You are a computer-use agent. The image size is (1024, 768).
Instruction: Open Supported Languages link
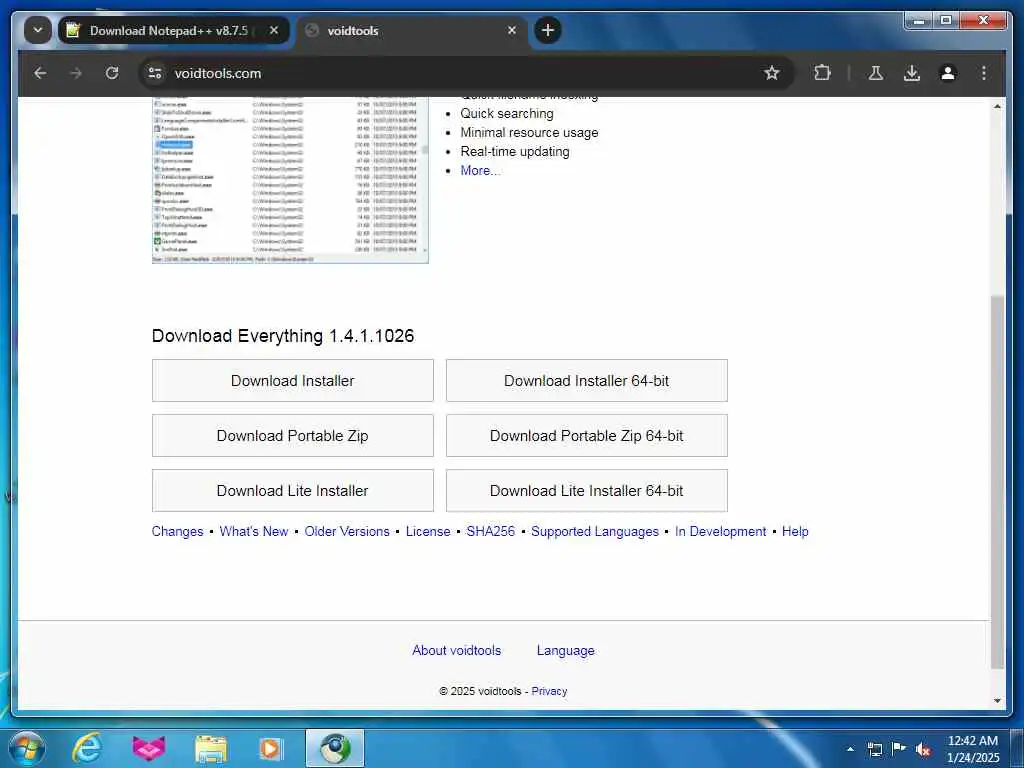click(x=595, y=532)
